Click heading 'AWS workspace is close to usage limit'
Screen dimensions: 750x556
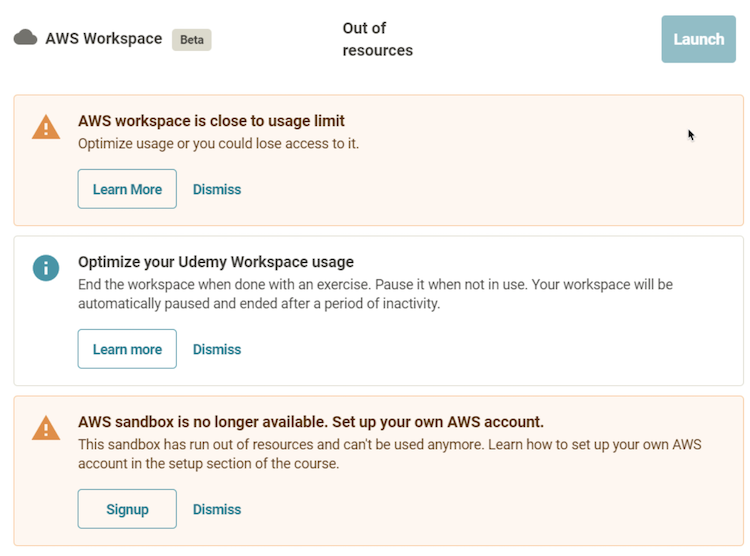(x=211, y=121)
